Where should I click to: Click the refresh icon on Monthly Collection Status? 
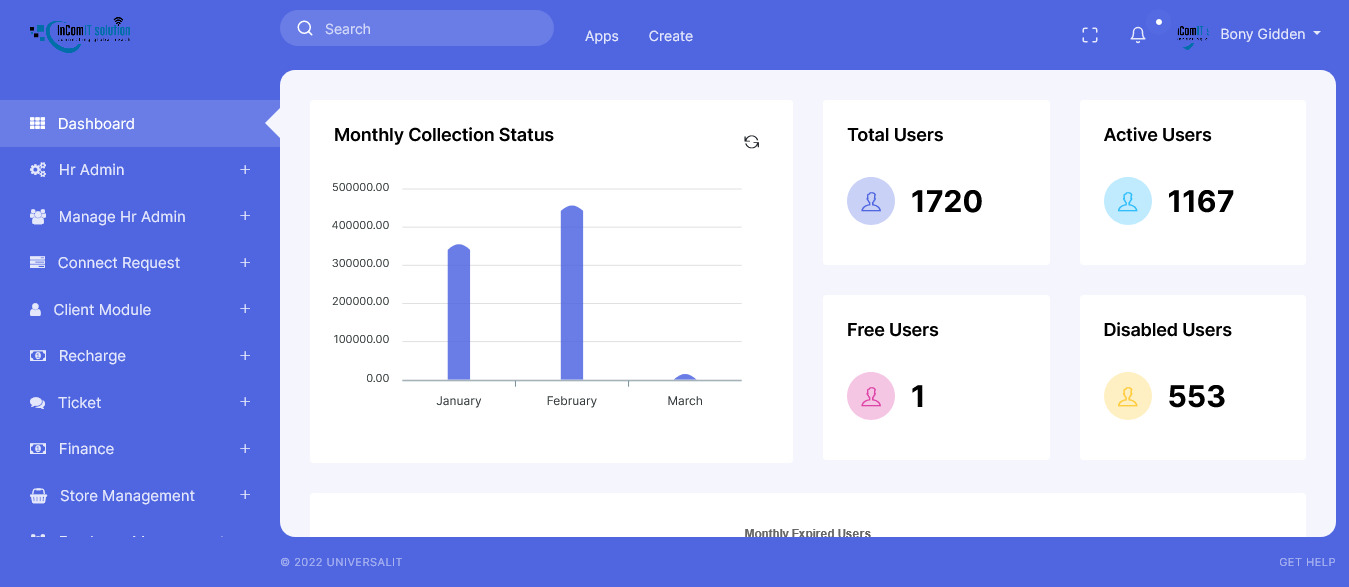pos(751,142)
